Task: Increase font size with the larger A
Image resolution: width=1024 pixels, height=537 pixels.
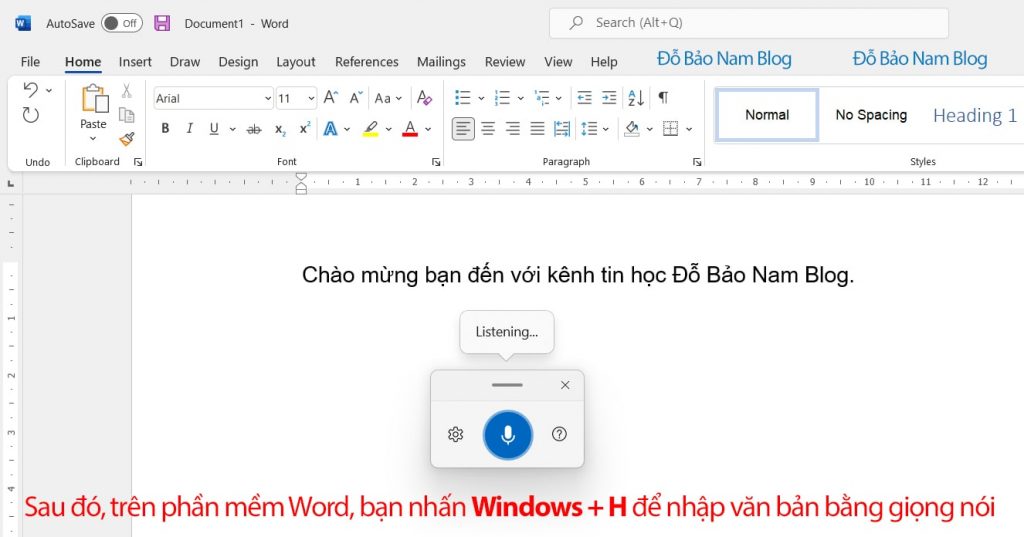Action: [x=331, y=98]
